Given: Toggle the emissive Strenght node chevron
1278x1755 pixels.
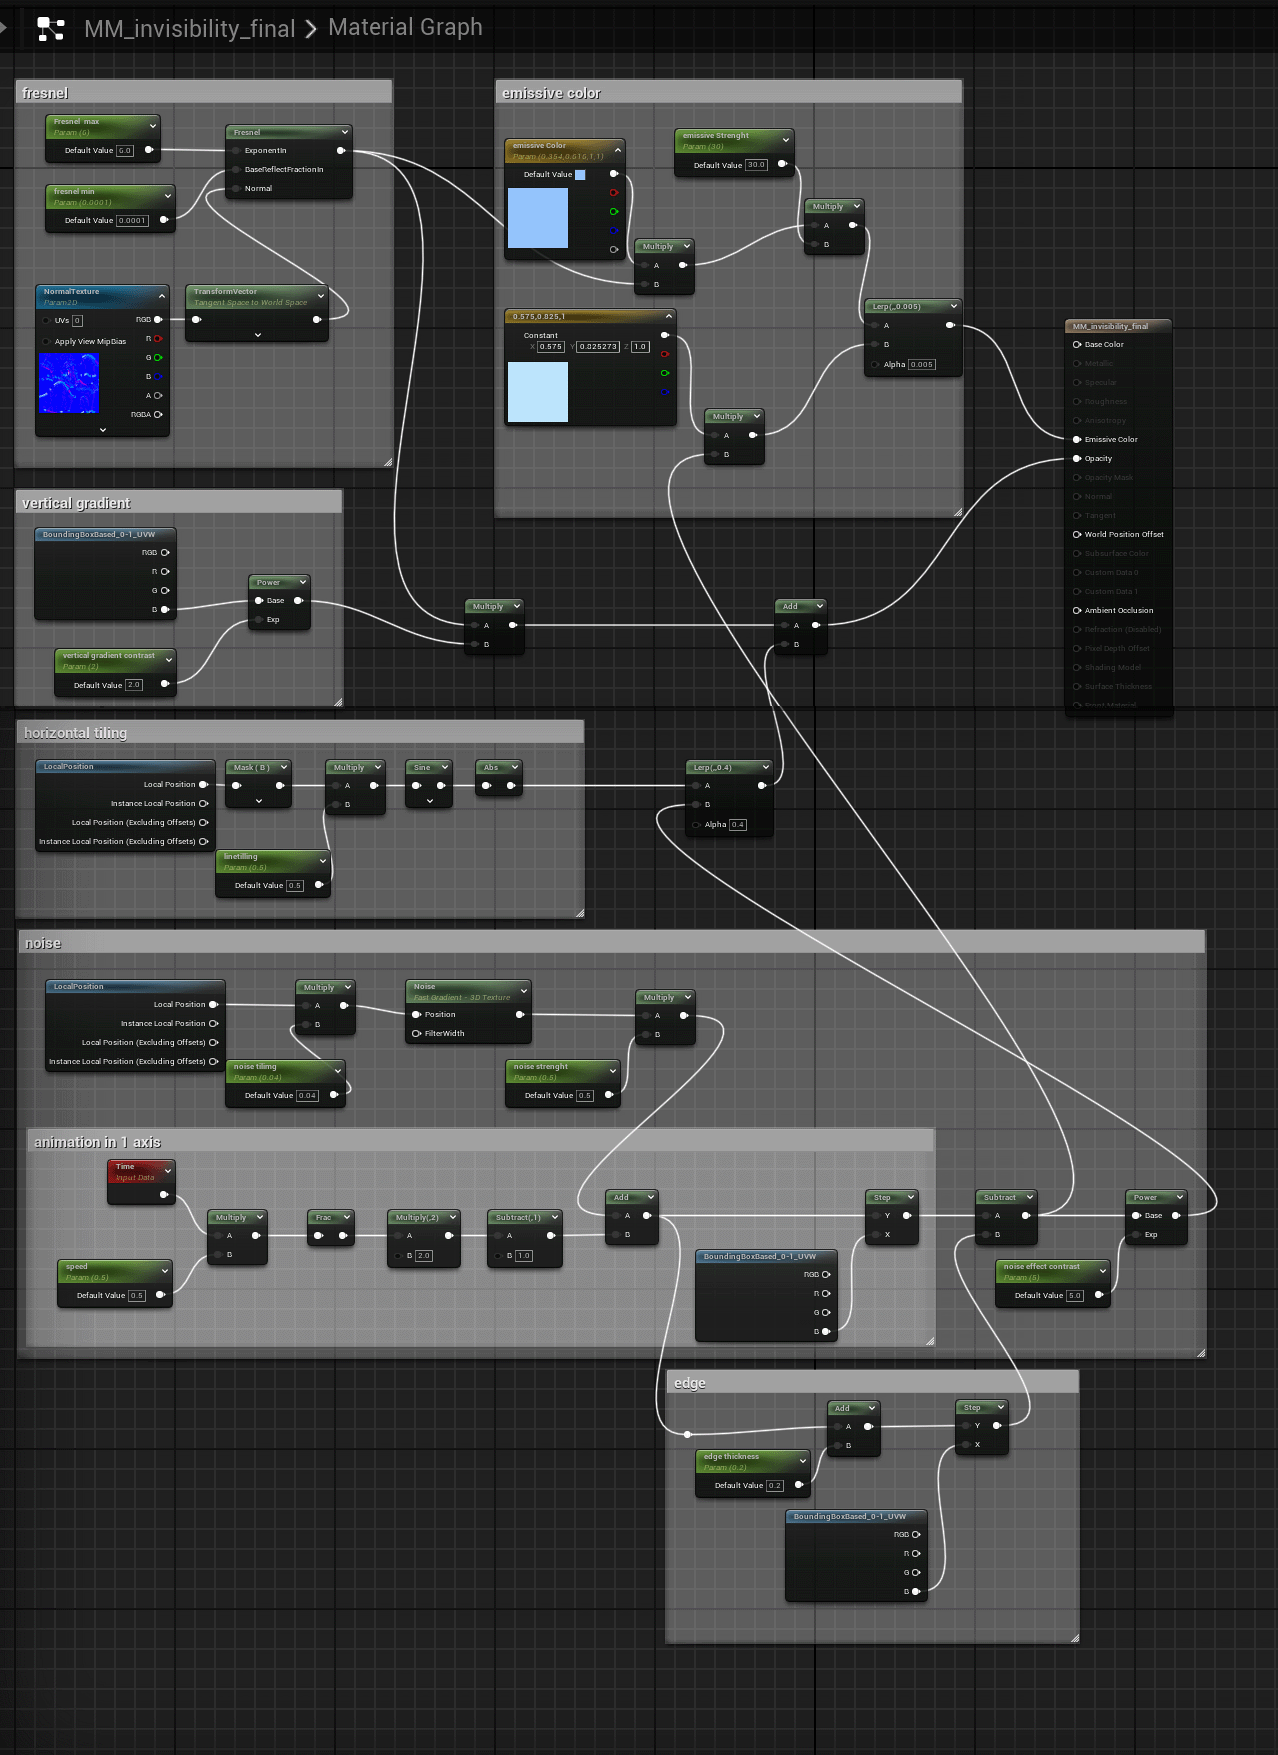Looking at the screenshot, I should (x=785, y=140).
